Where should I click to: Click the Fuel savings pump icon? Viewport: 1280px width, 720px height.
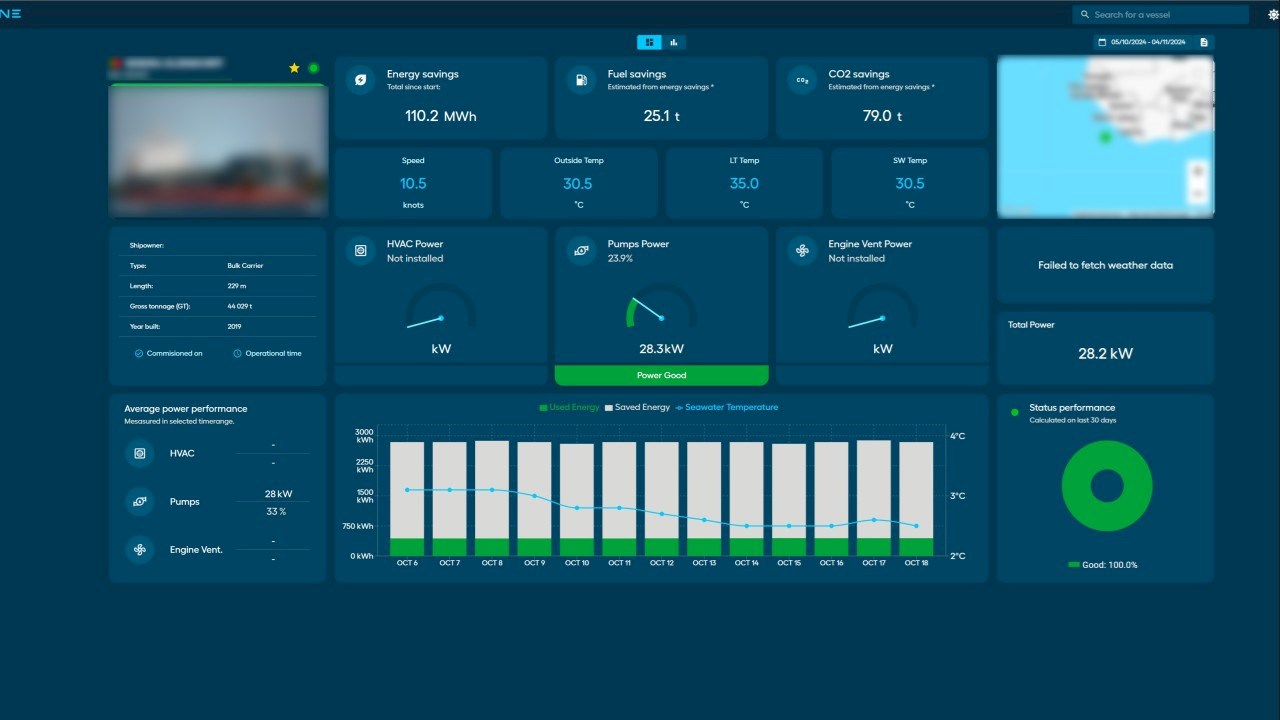581,80
